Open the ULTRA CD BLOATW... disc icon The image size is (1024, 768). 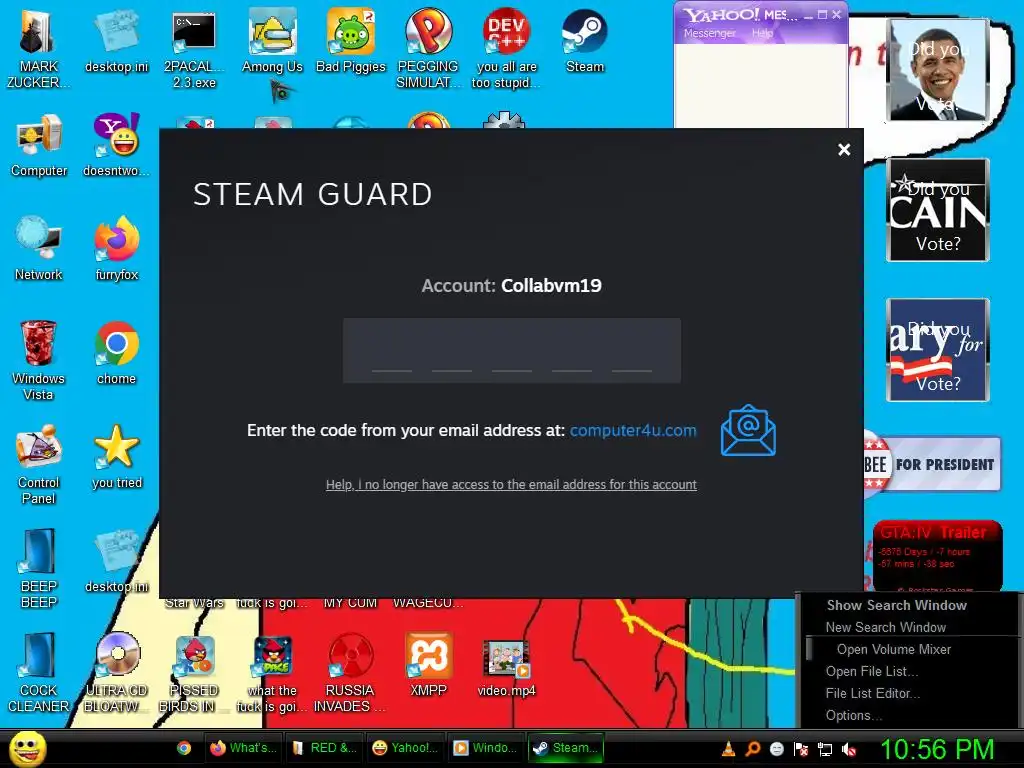116,672
